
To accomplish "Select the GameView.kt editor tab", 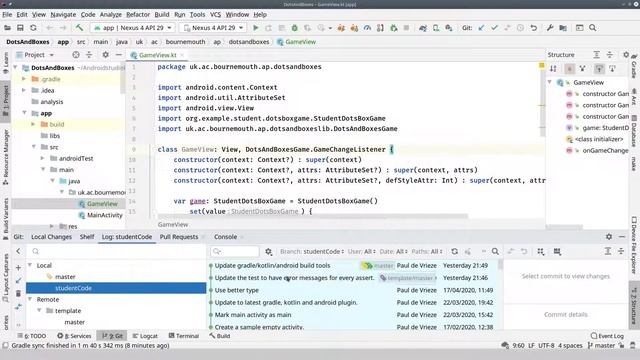I will point(158,55).
